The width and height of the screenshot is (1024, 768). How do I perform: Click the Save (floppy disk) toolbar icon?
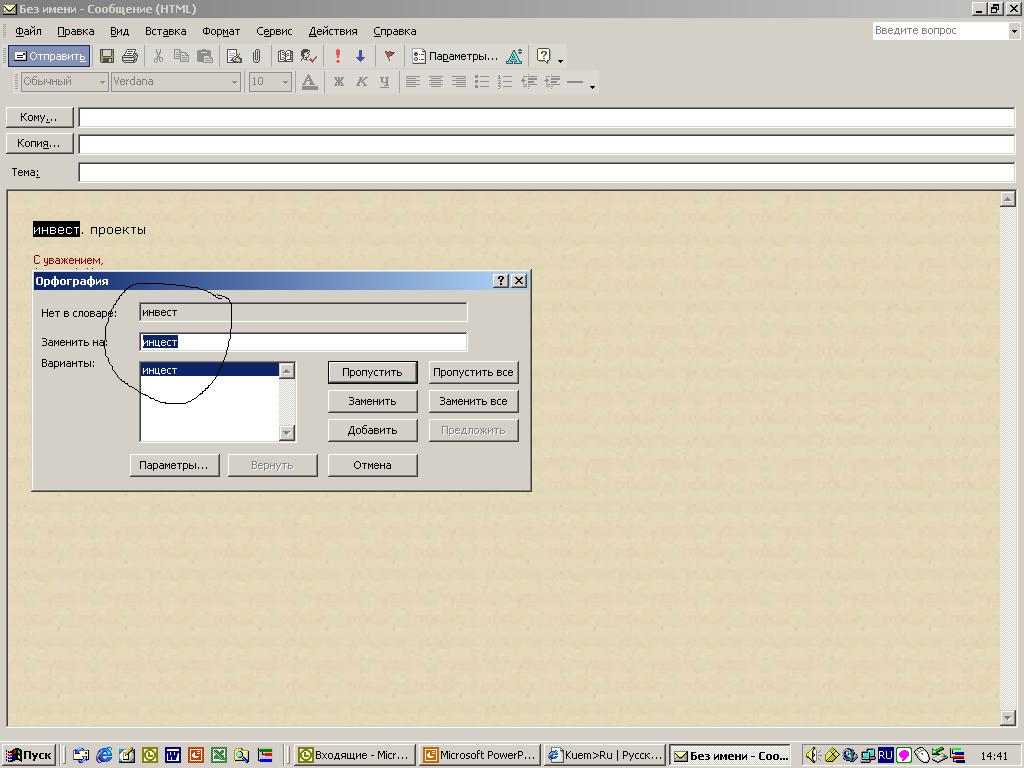coord(107,57)
